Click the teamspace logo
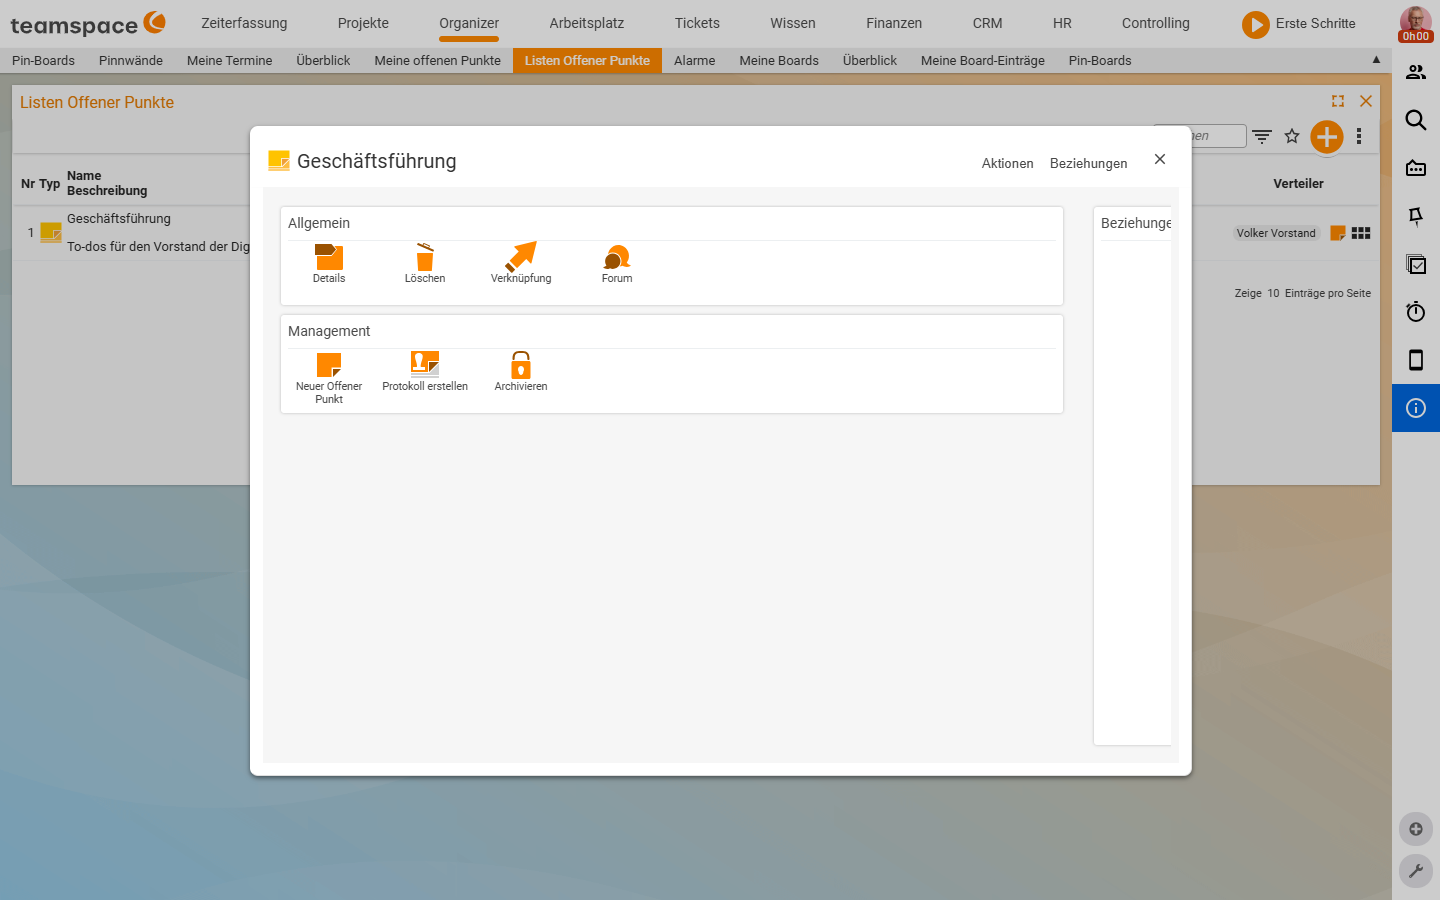The height and width of the screenshot is (900, 1440). 88,24
